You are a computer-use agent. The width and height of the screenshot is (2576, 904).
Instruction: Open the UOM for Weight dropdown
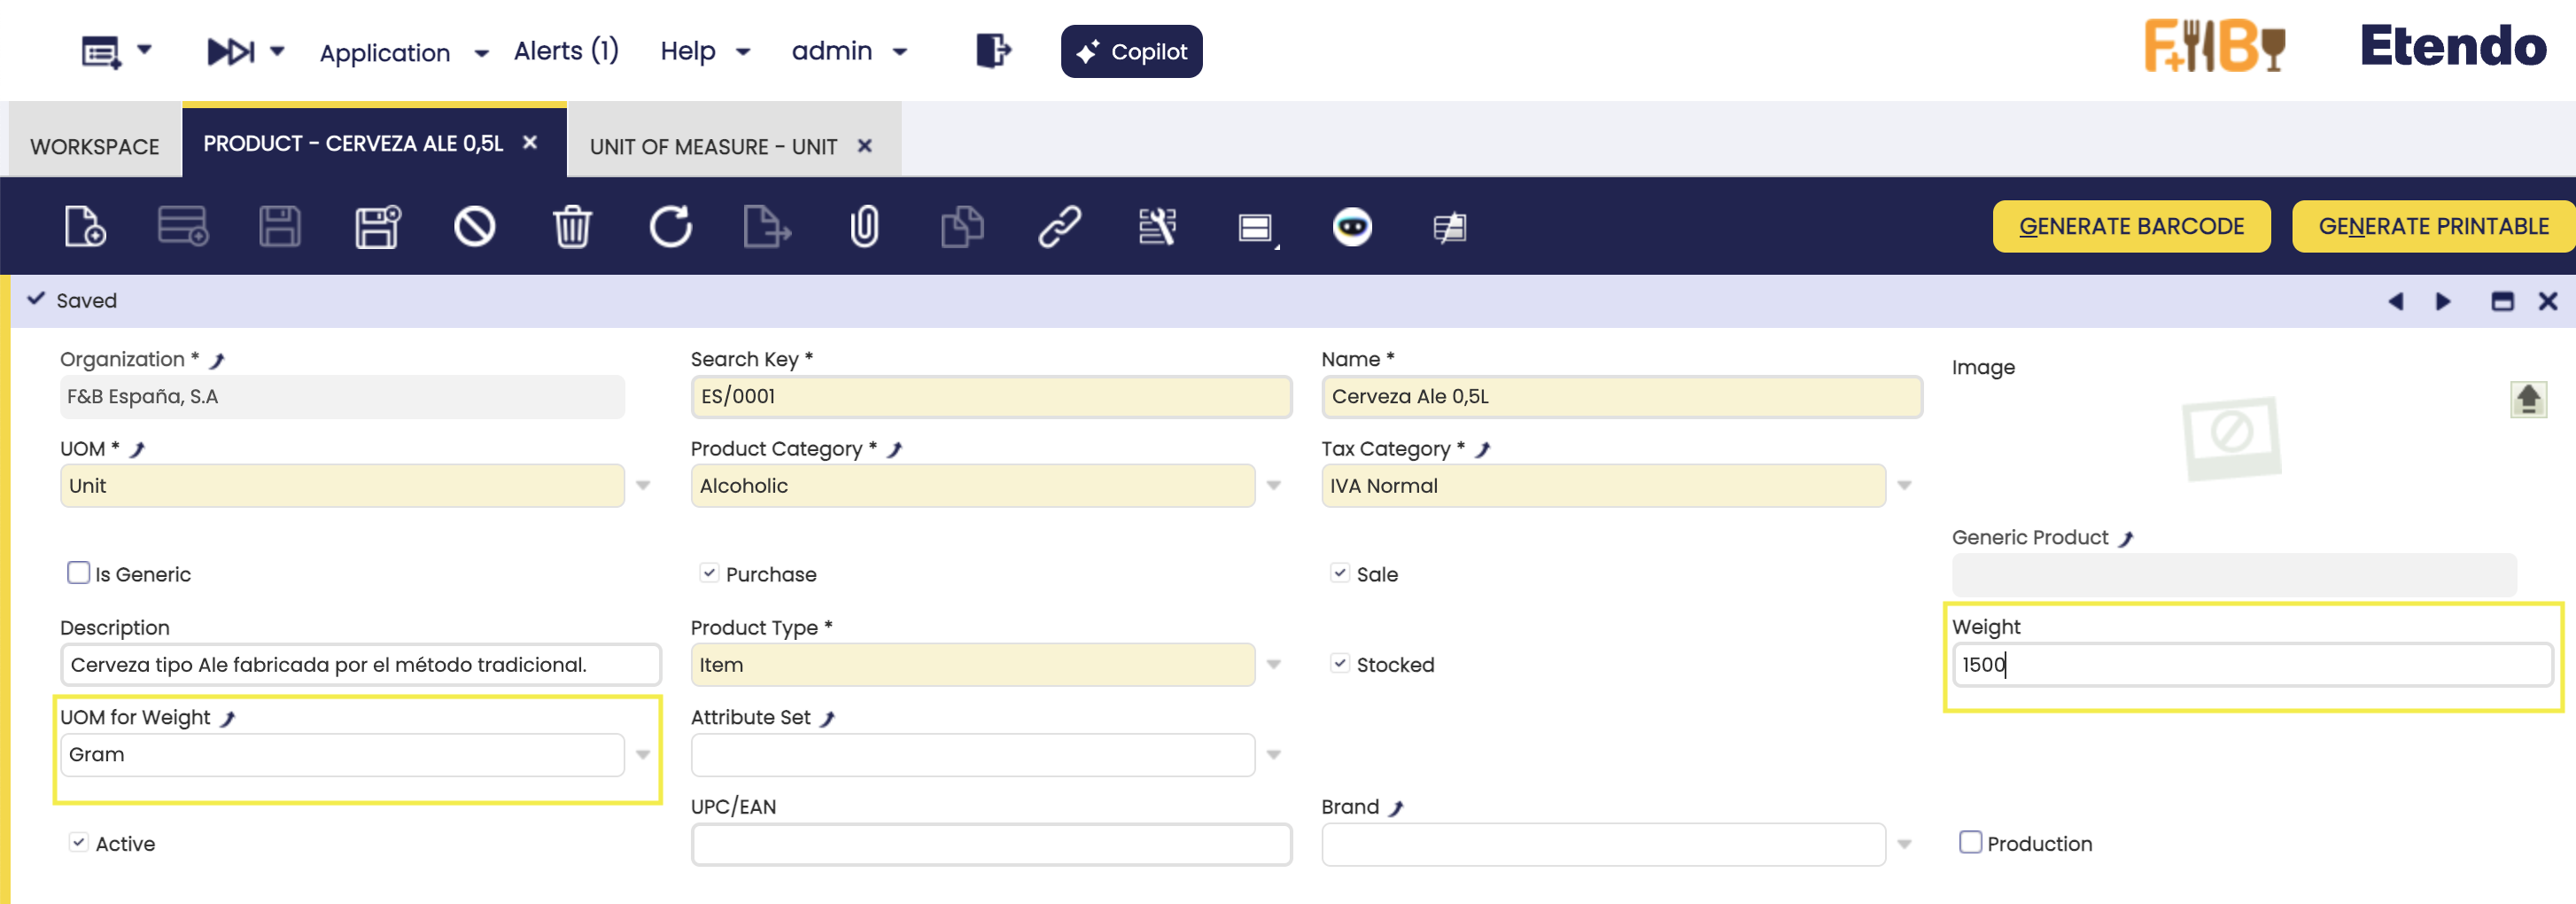pos(643,755)
